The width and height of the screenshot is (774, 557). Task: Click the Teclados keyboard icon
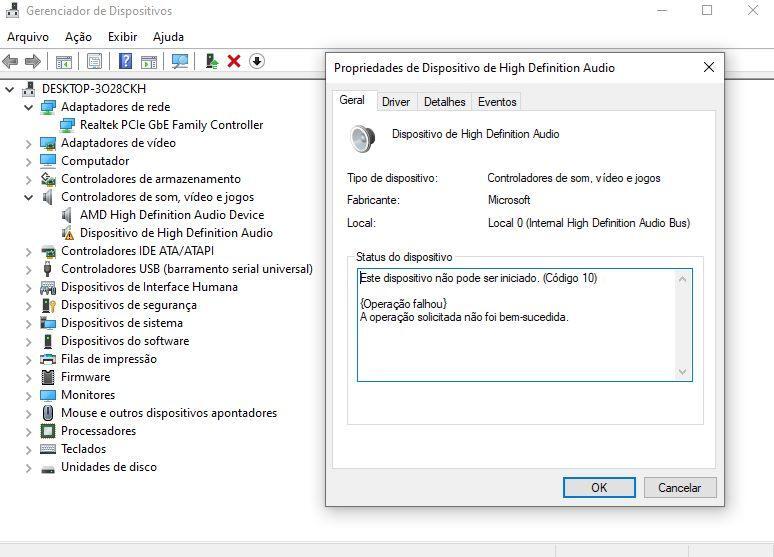point(48,449)
